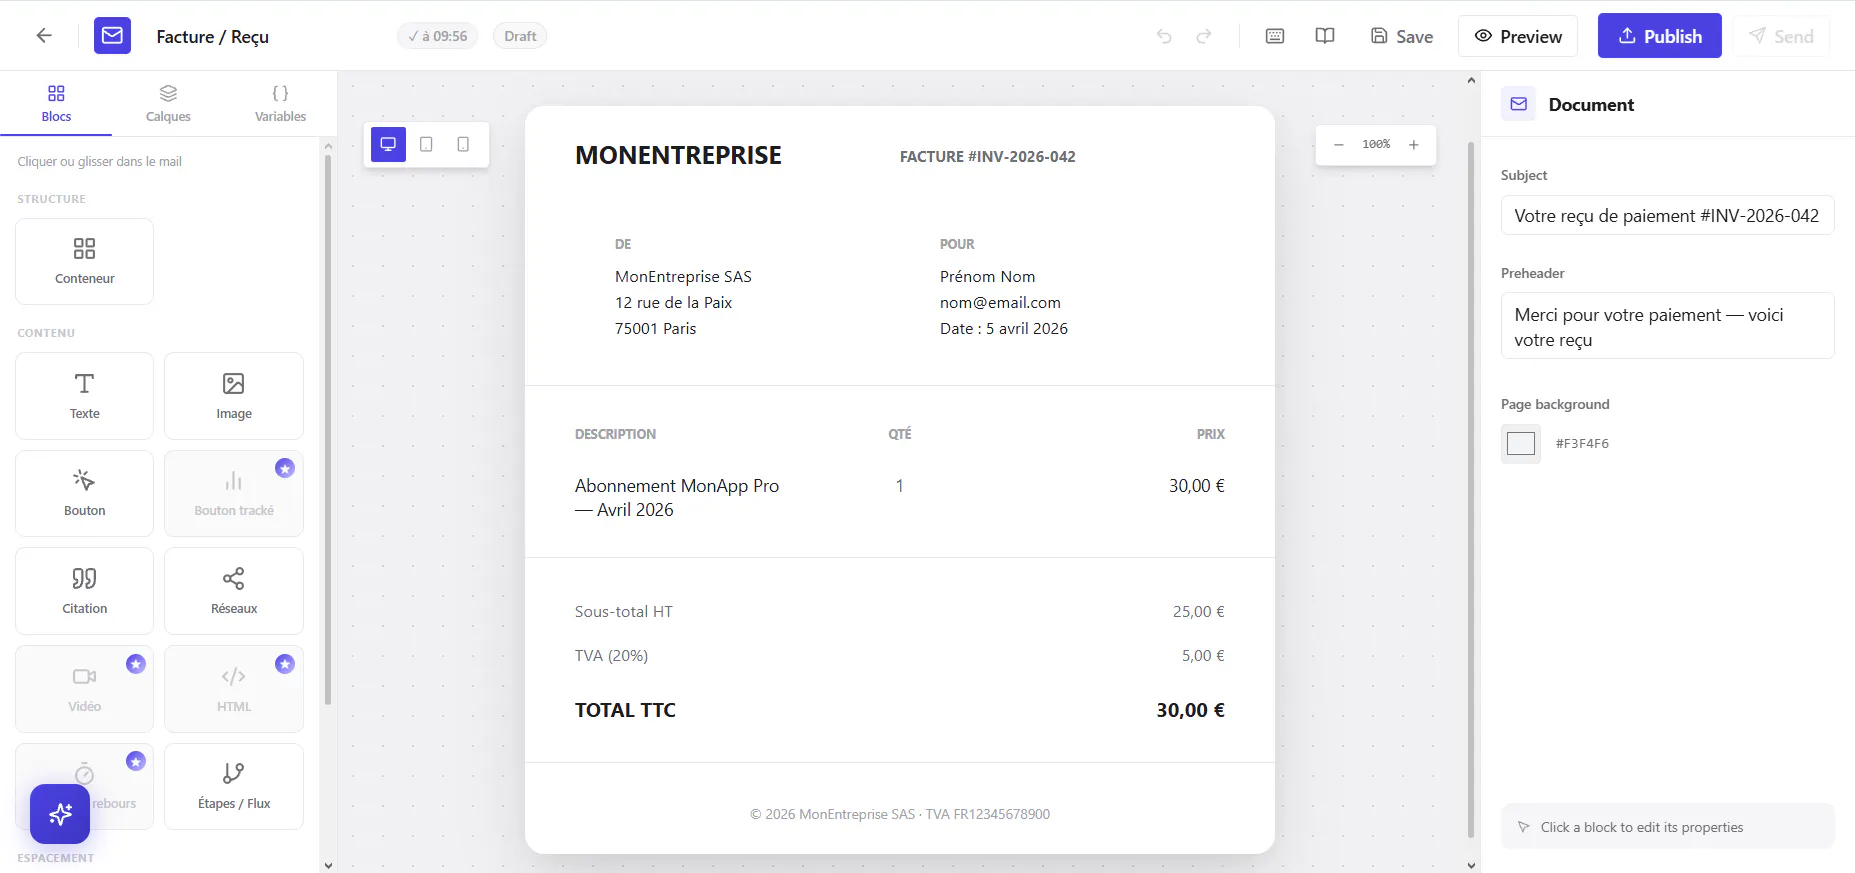The height and width of the screenshot is (873, 1855).
Task: Click the Subject input field
Action: (1668, 215)
